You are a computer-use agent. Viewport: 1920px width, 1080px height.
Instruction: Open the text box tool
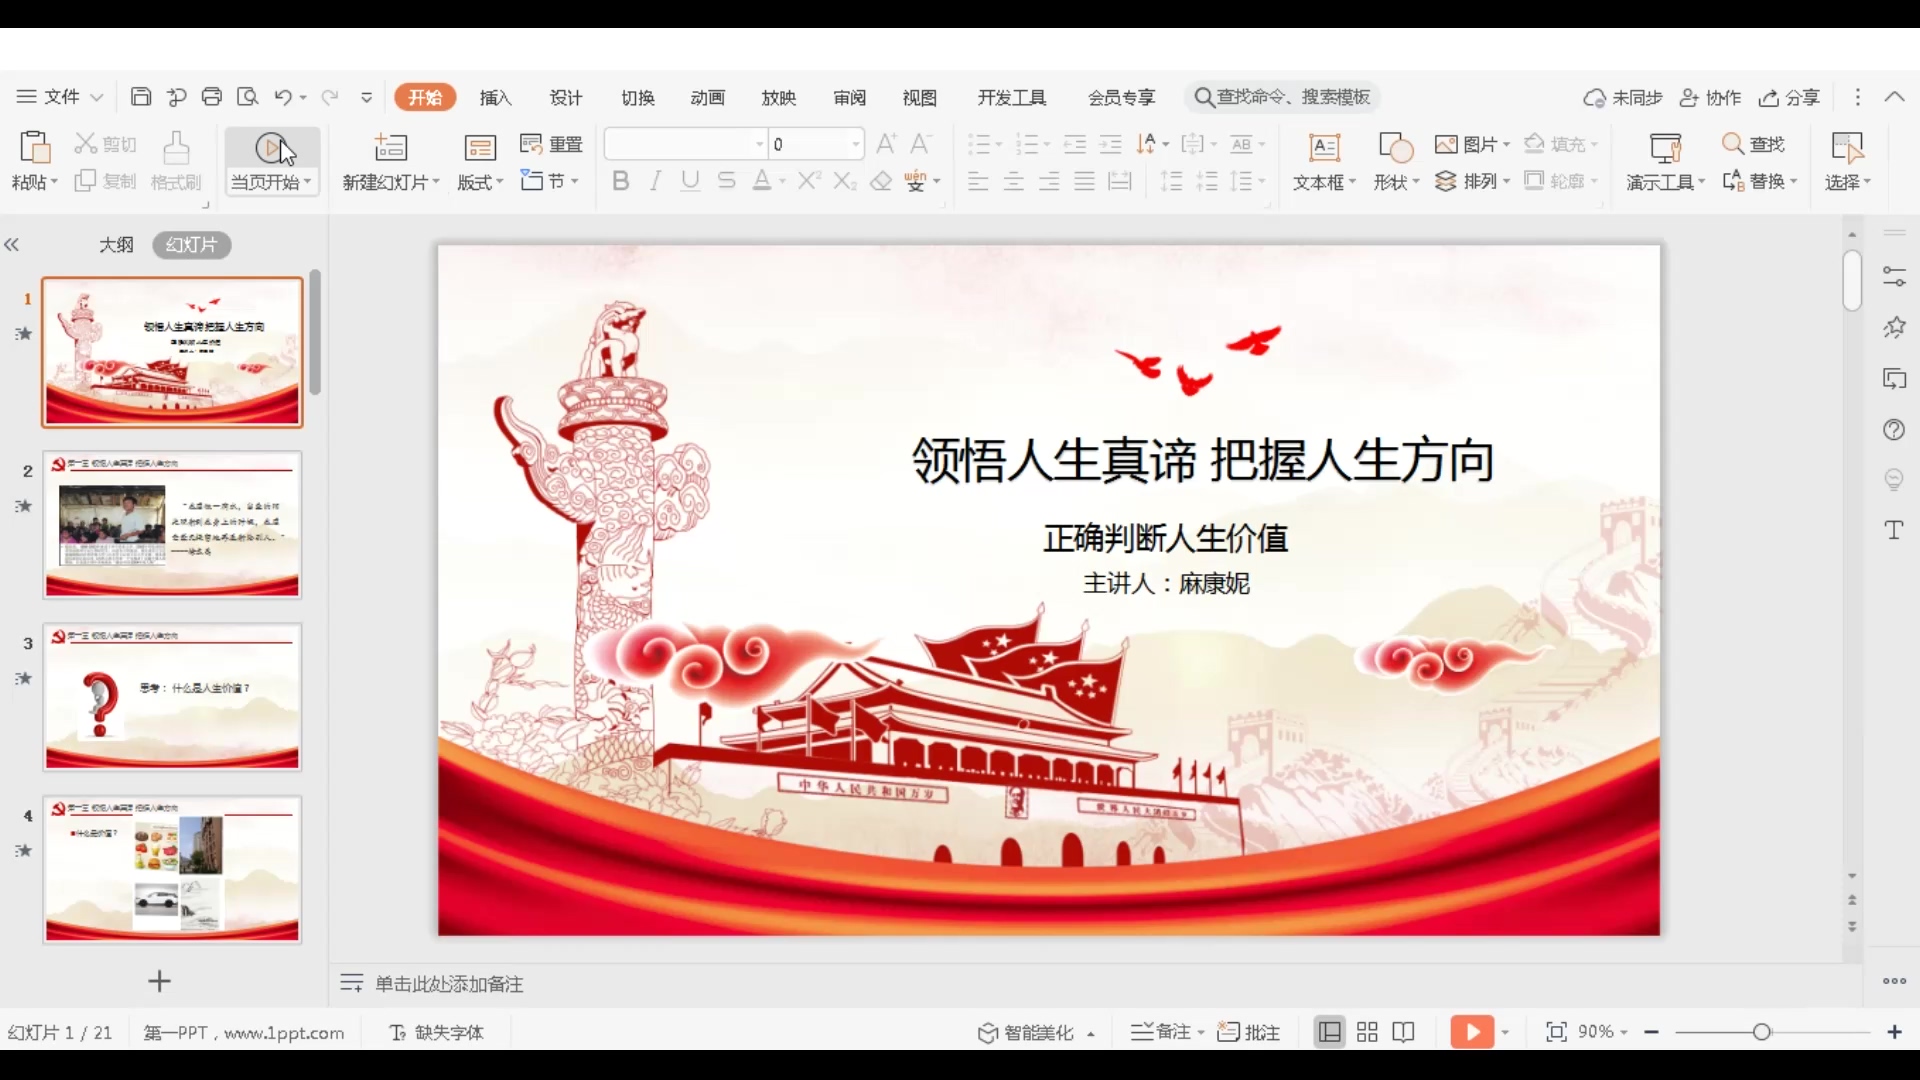coord(1324,148)
